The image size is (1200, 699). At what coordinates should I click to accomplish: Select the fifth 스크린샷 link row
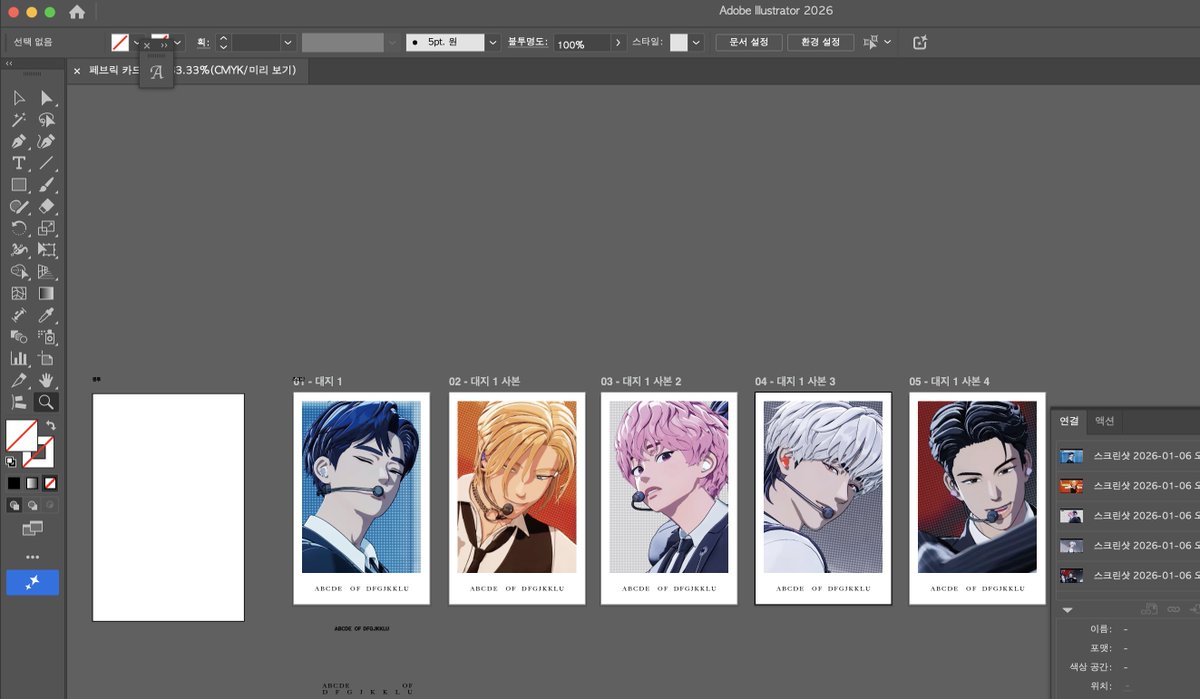click(x=1128, y=575)
